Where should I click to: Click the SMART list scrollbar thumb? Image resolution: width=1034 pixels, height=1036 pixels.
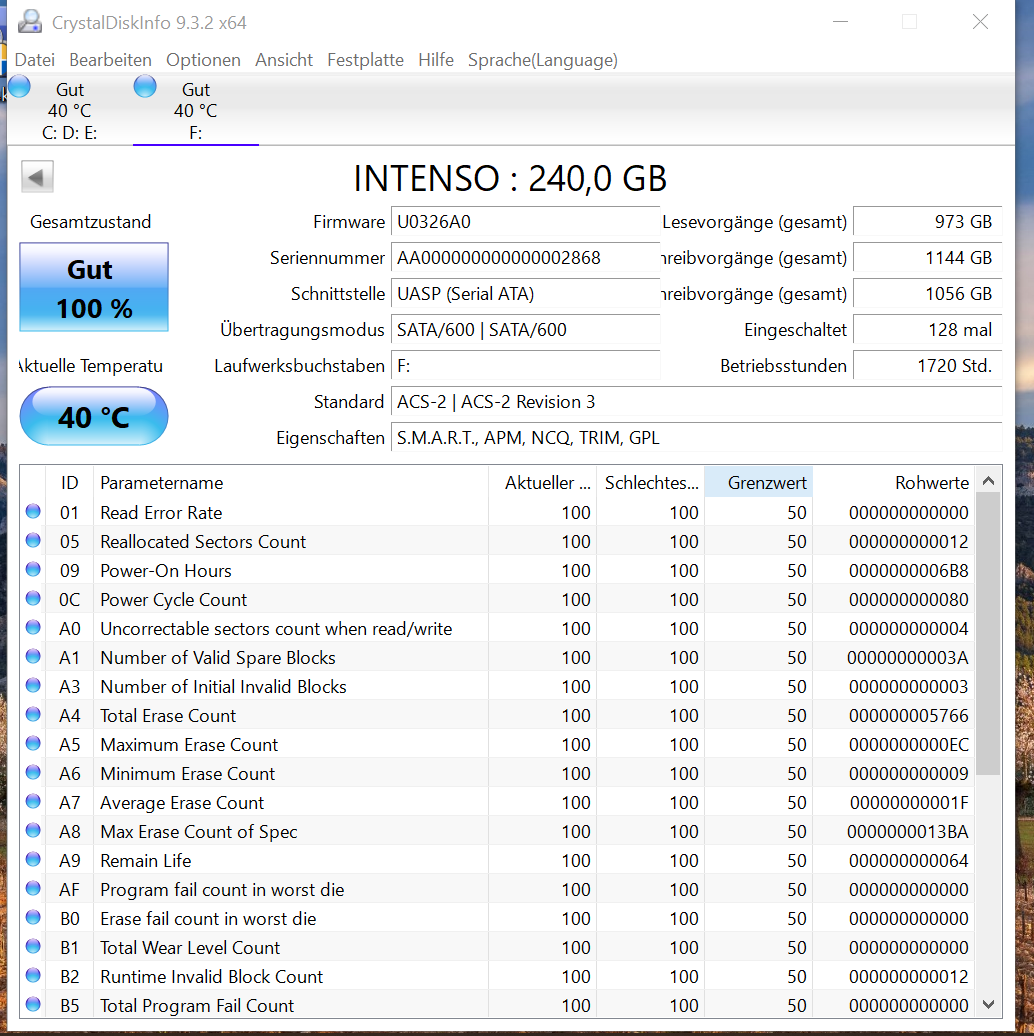coord(988,634)
